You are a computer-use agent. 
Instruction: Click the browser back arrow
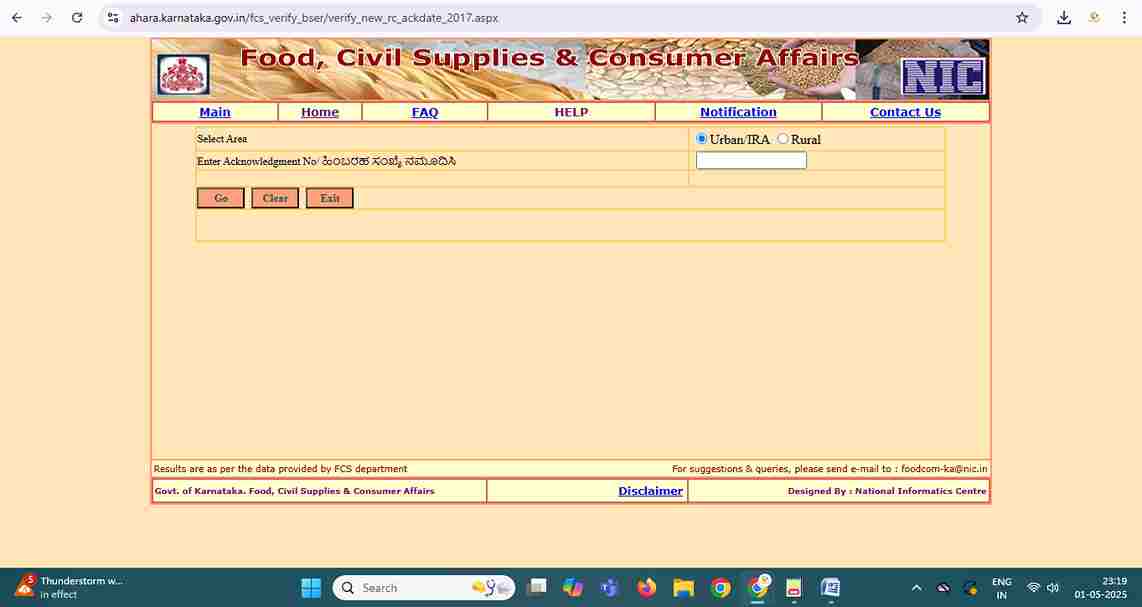click(x=16, y=17)
